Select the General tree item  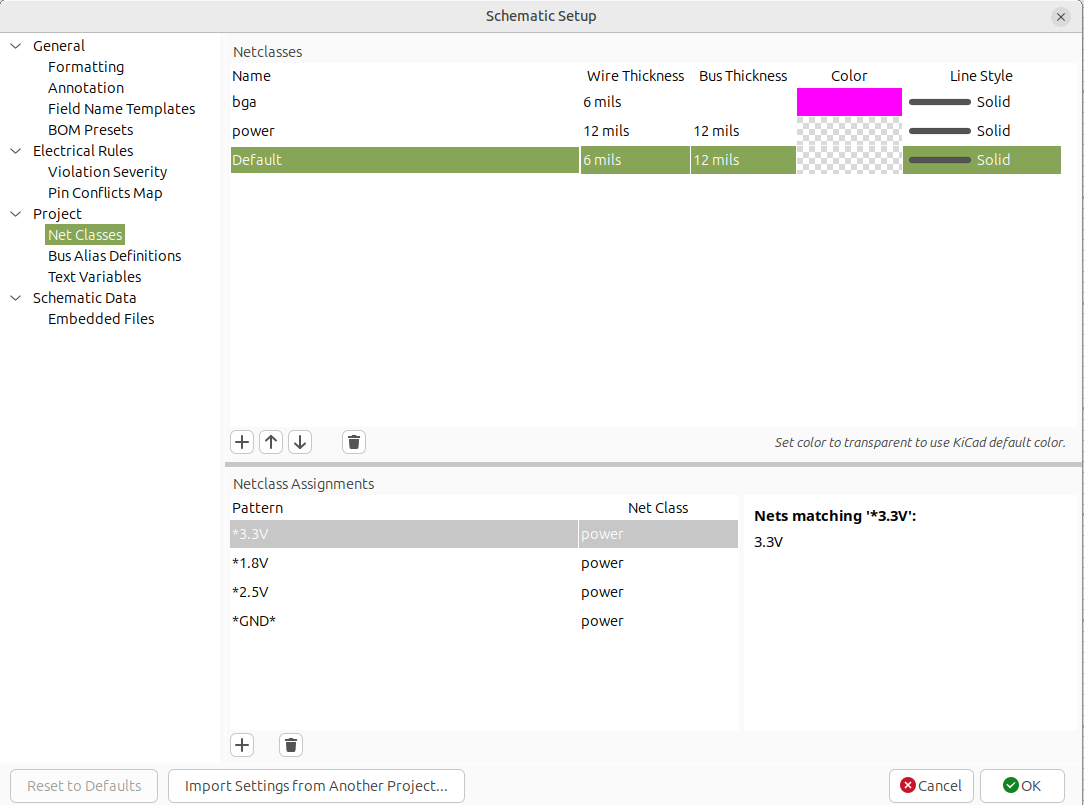point(59,46)
